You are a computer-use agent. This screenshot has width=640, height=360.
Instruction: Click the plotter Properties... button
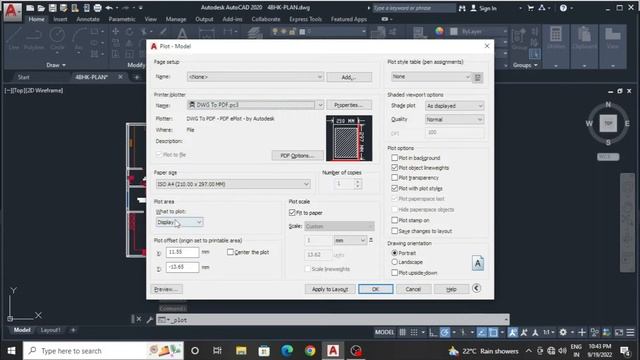coord(349,105)
